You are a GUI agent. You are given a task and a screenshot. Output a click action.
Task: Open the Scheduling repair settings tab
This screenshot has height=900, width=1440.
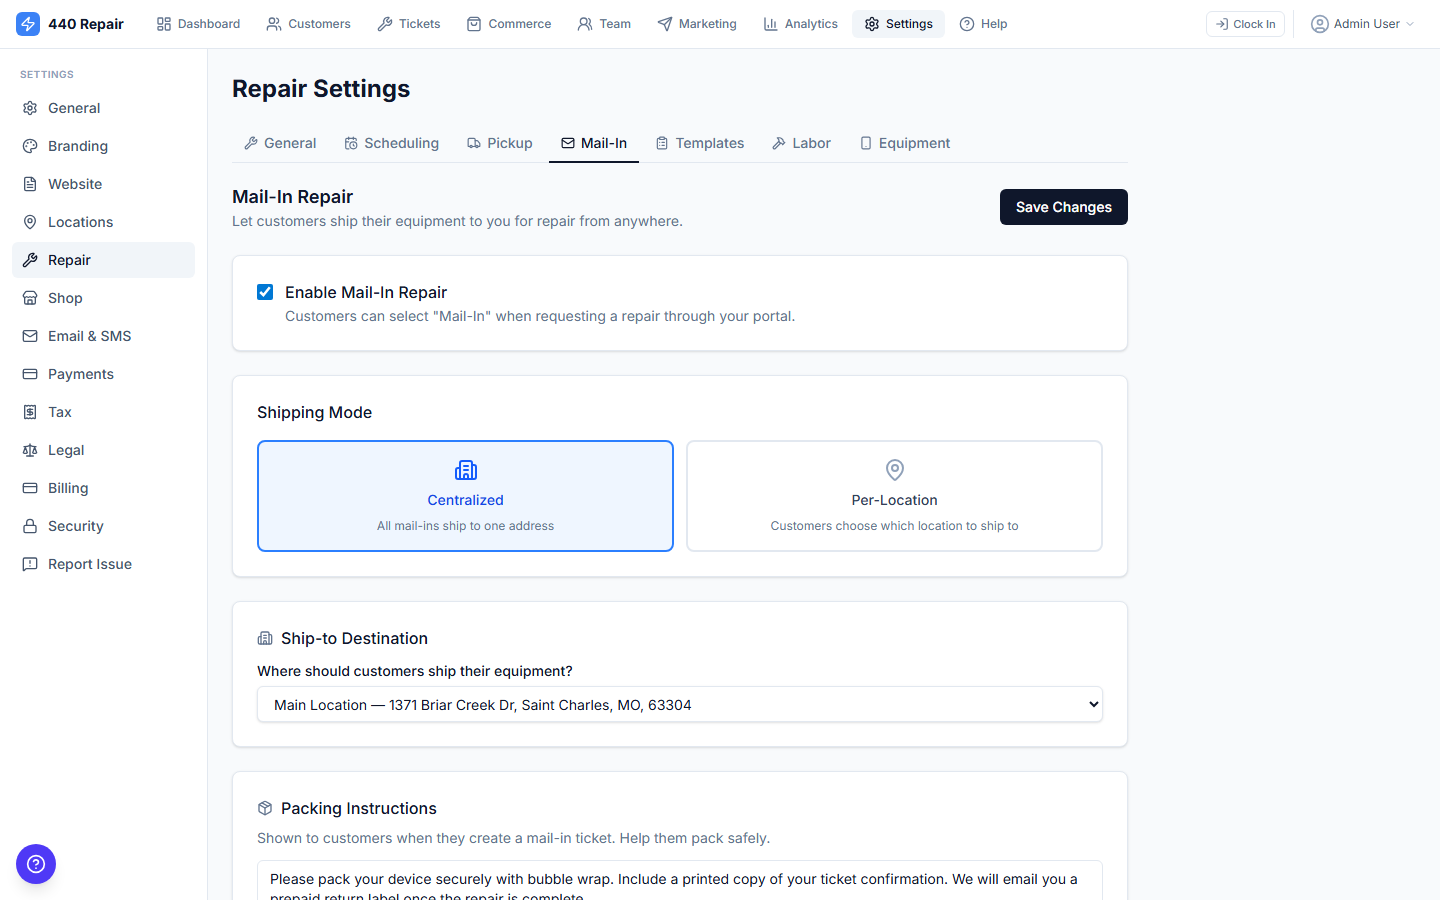tap(391, 142)
